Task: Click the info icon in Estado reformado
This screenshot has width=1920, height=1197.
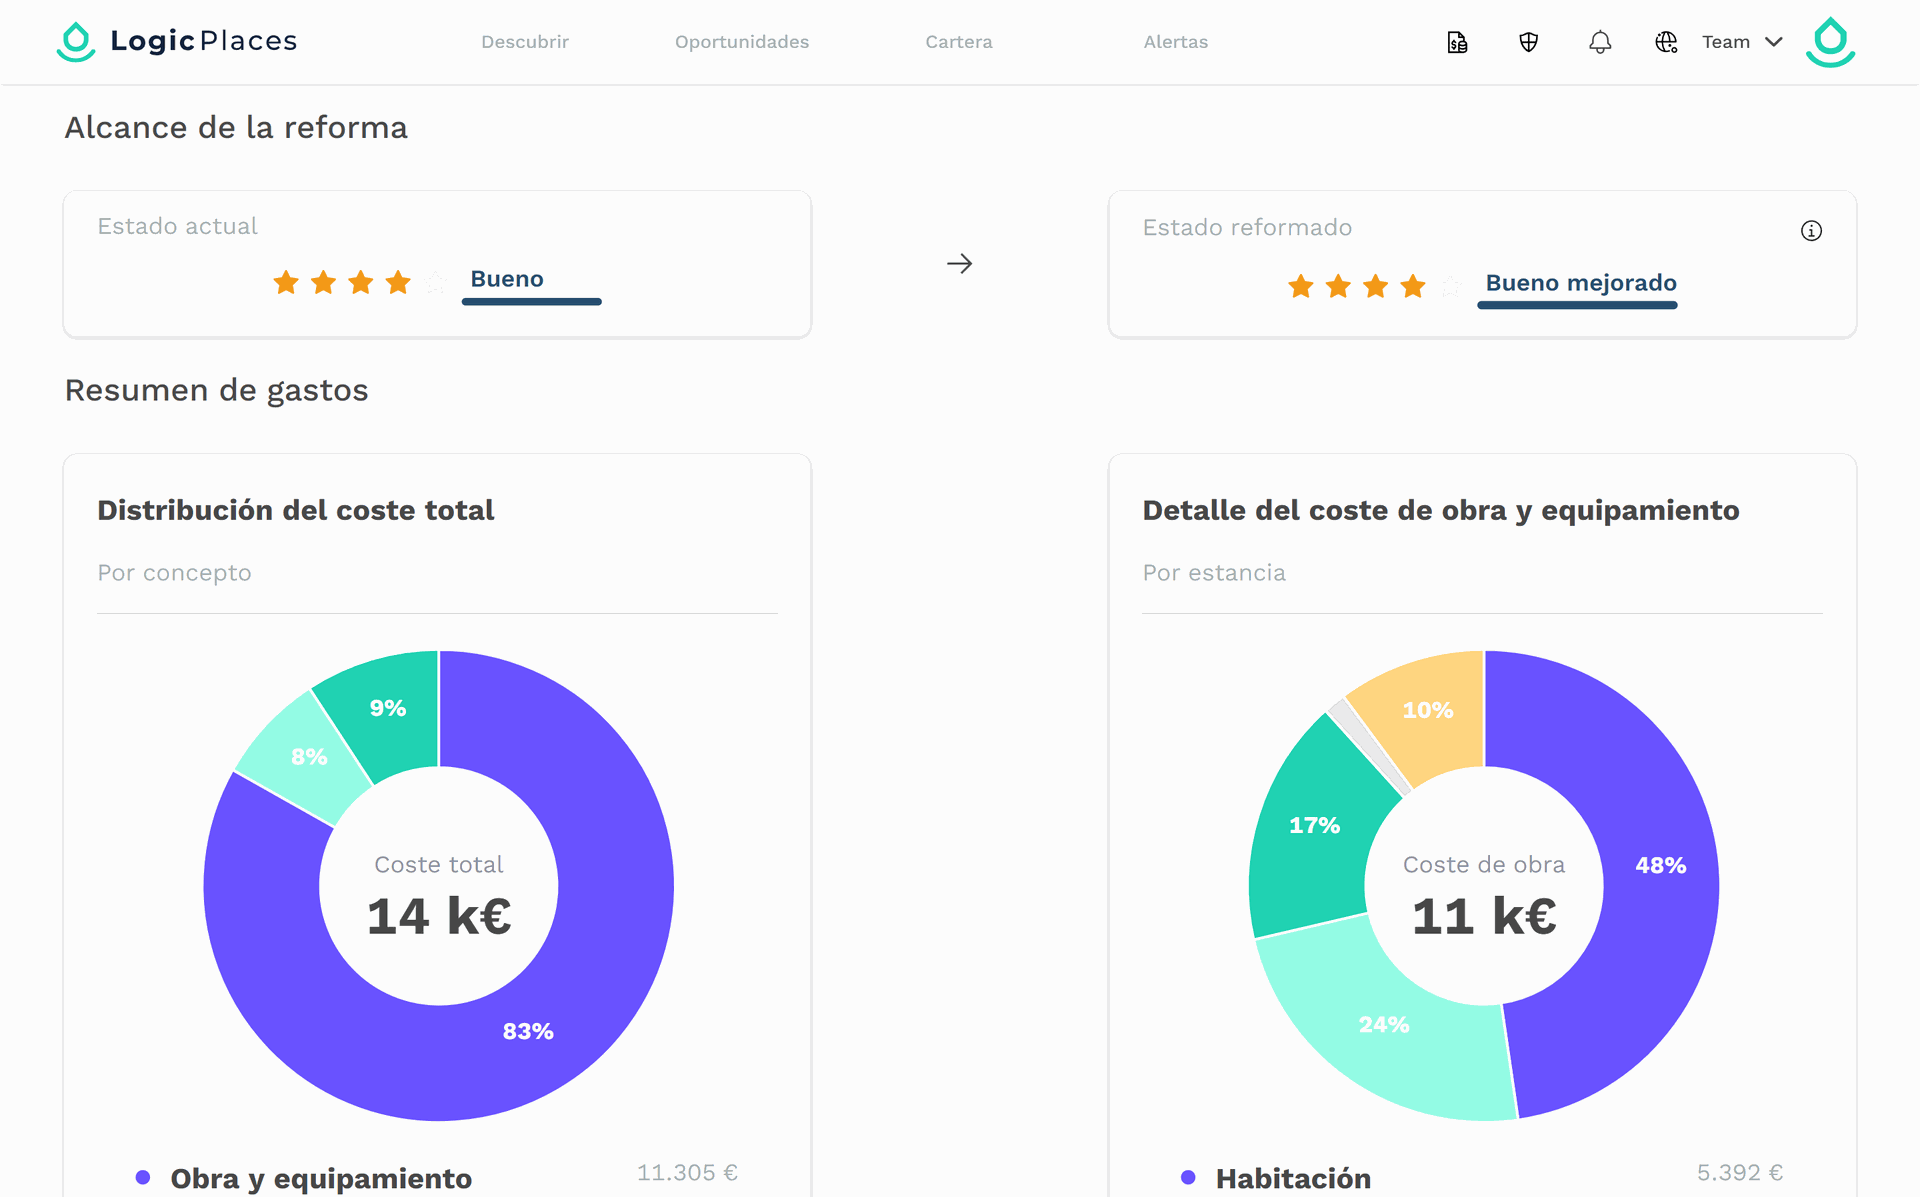Action: [x=1811, y=231]
